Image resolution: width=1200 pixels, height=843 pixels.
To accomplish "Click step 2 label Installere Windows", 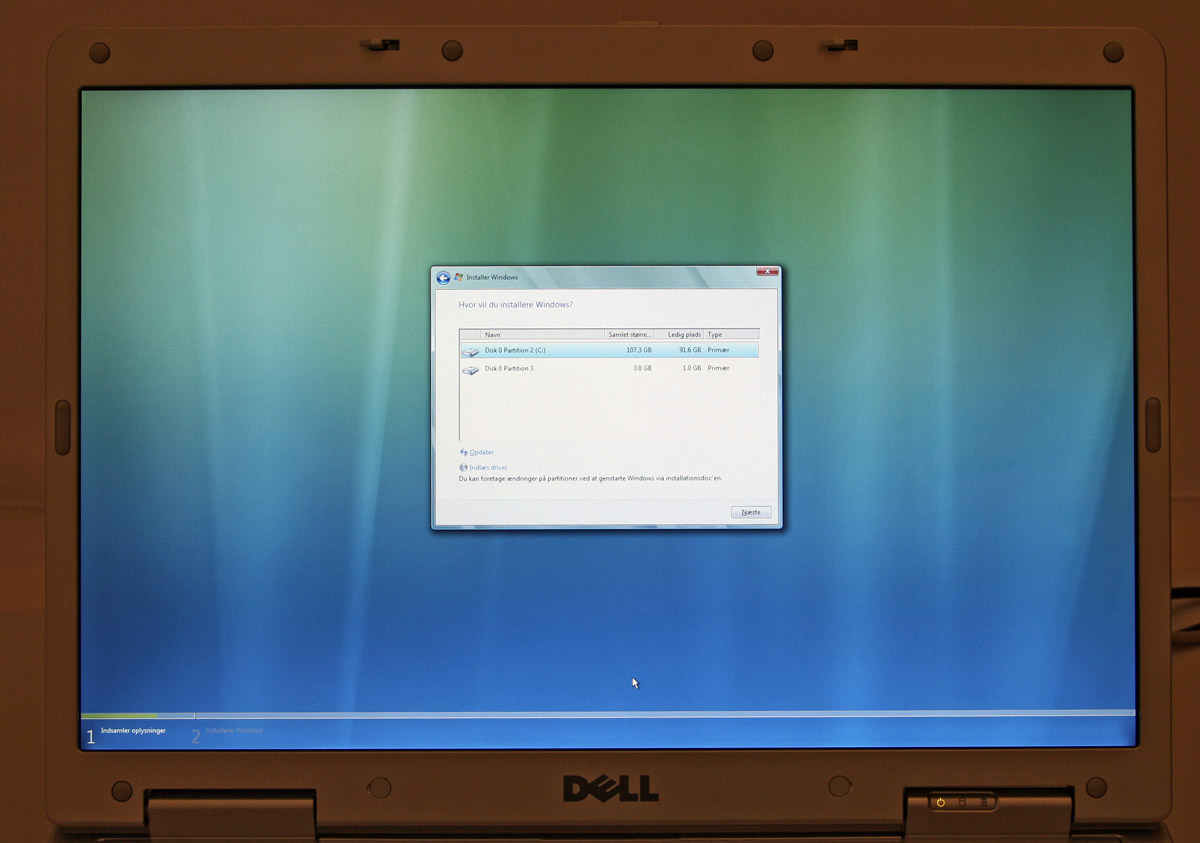I will (x=234, y=731).
